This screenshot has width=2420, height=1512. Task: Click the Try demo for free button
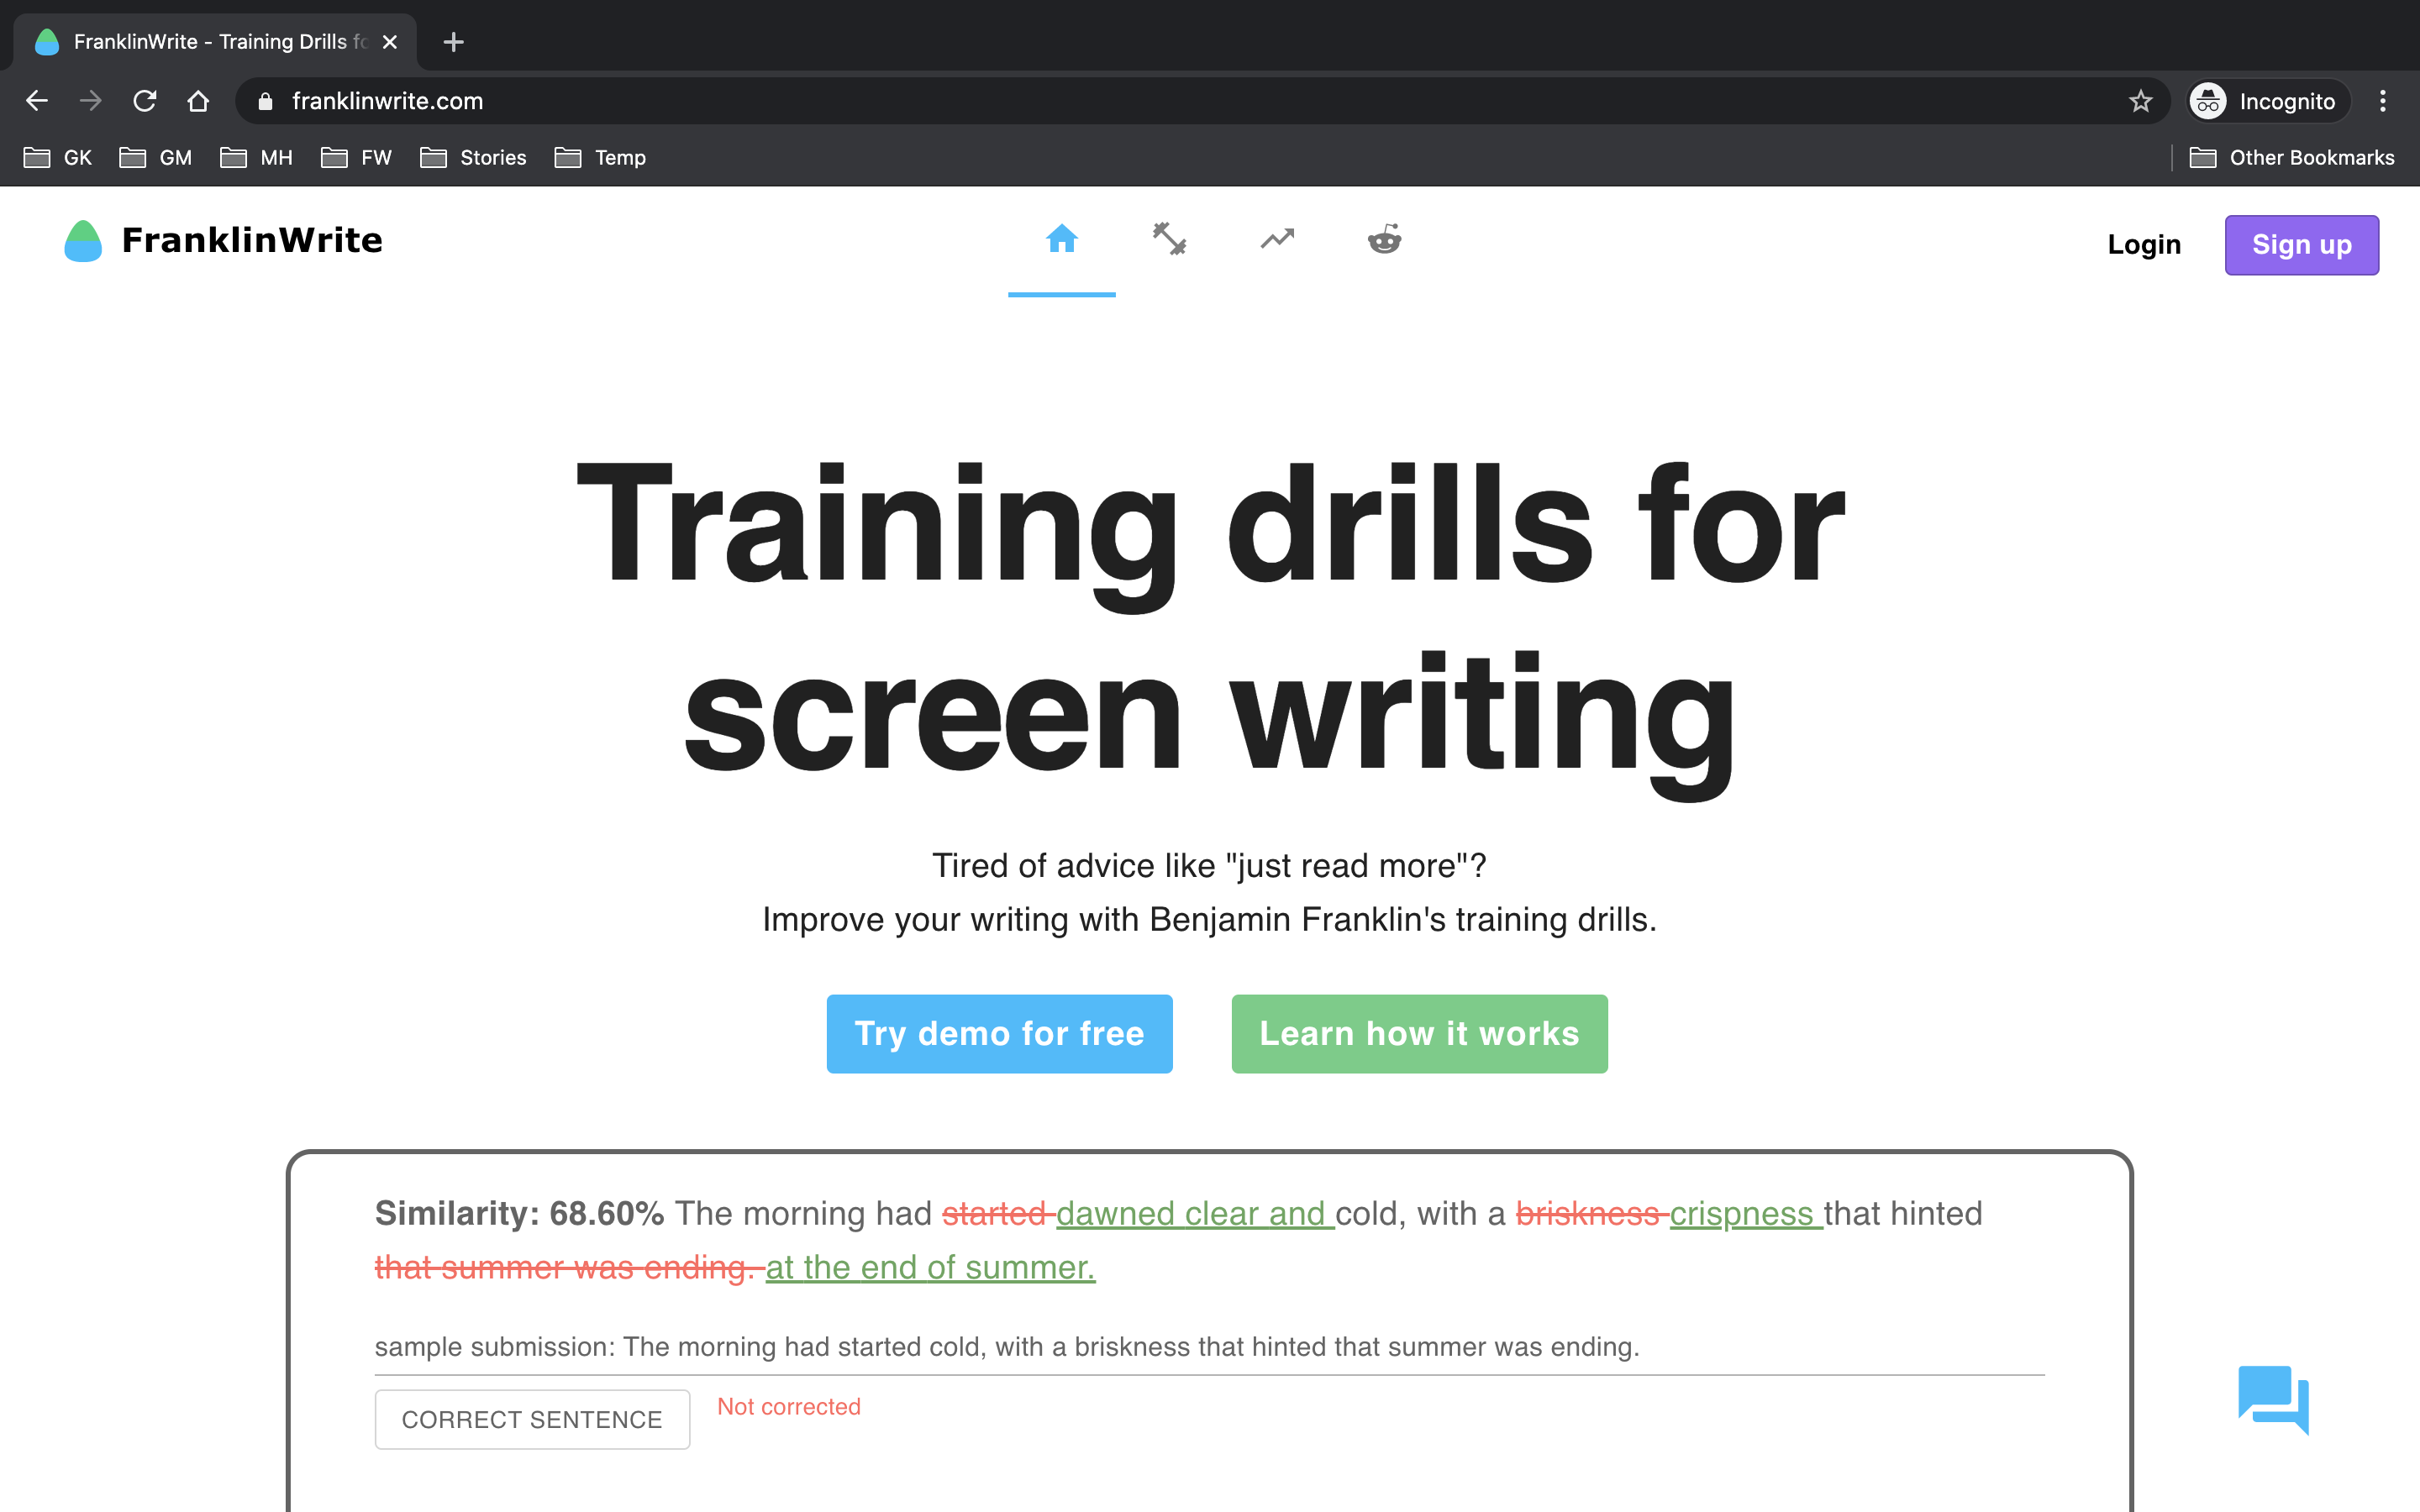(x=999, y=1033)
